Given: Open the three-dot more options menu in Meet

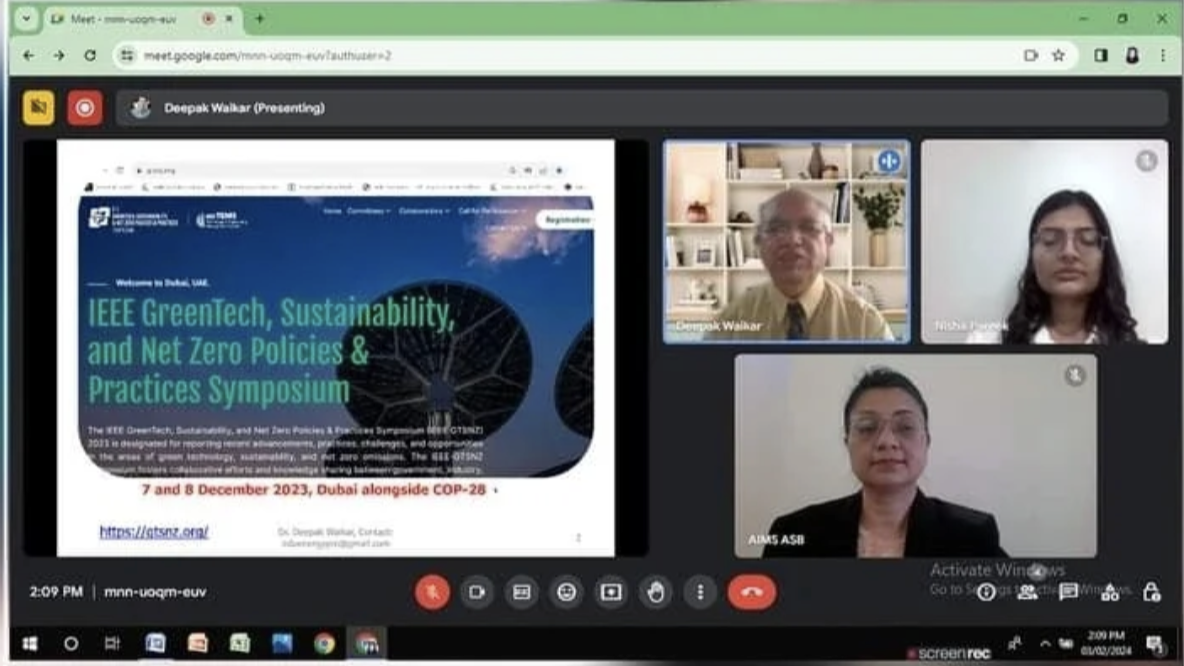Looking at the screenshot, I should [700, 593].
